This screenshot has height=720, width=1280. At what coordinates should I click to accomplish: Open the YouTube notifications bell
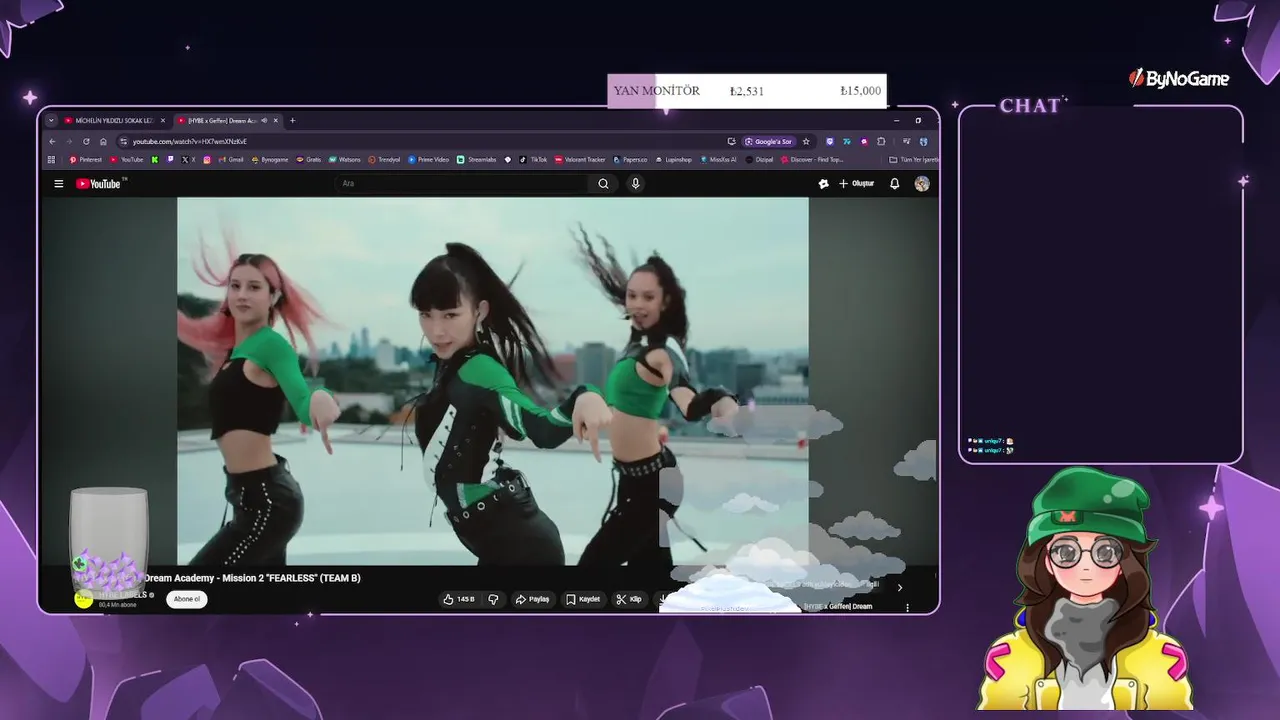point(895,184)
